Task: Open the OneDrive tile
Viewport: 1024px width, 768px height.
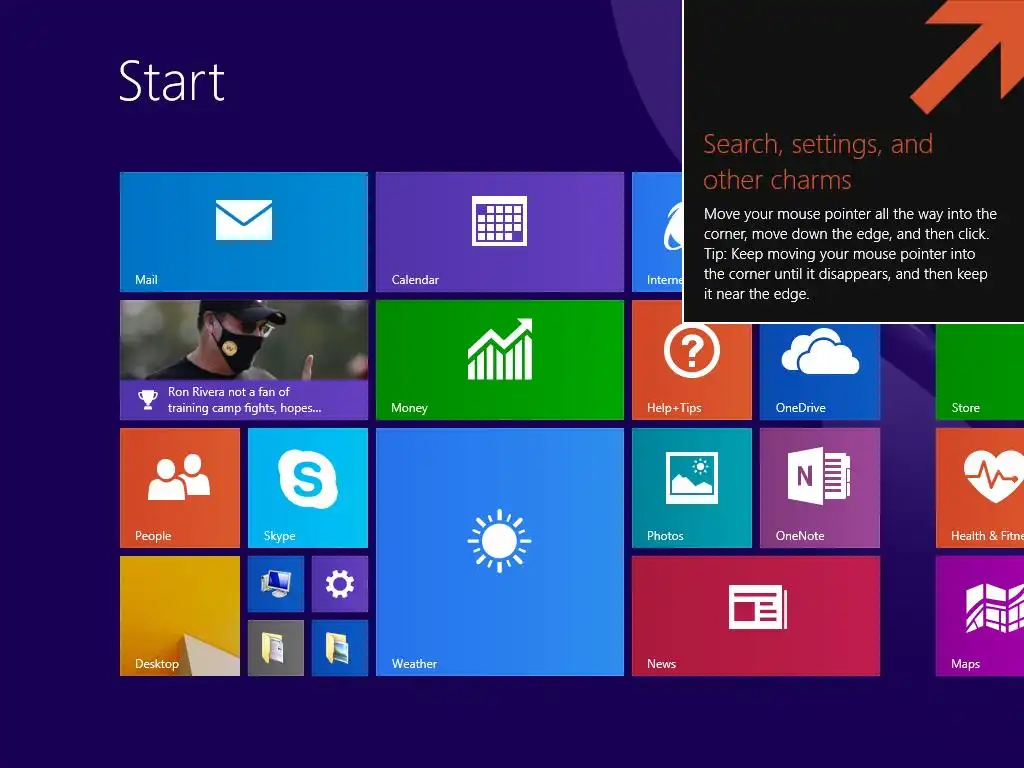Action: click(820, 371)
